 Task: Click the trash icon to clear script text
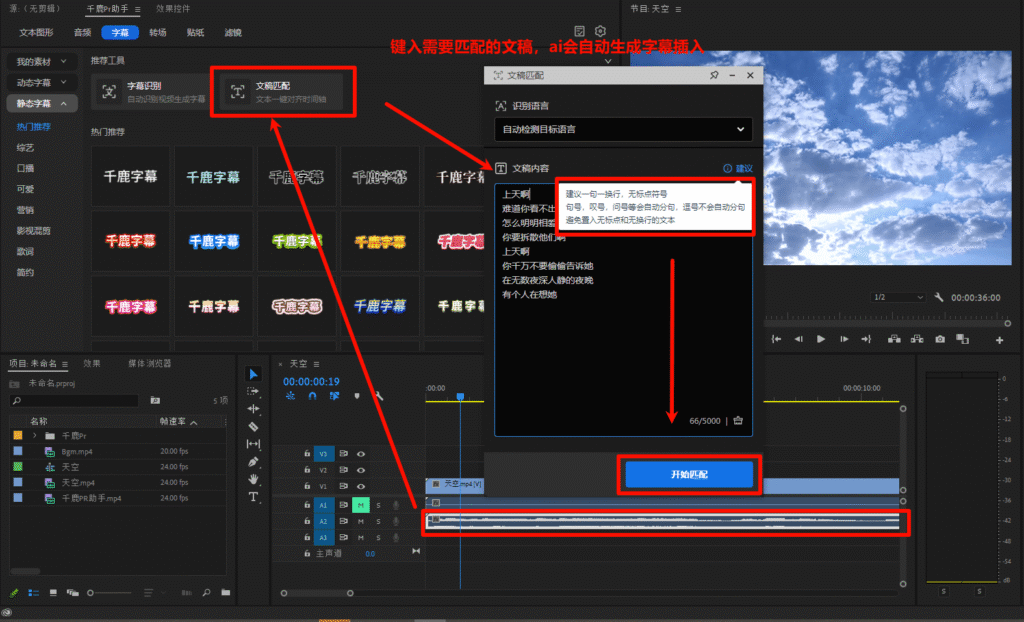[738, 421]
